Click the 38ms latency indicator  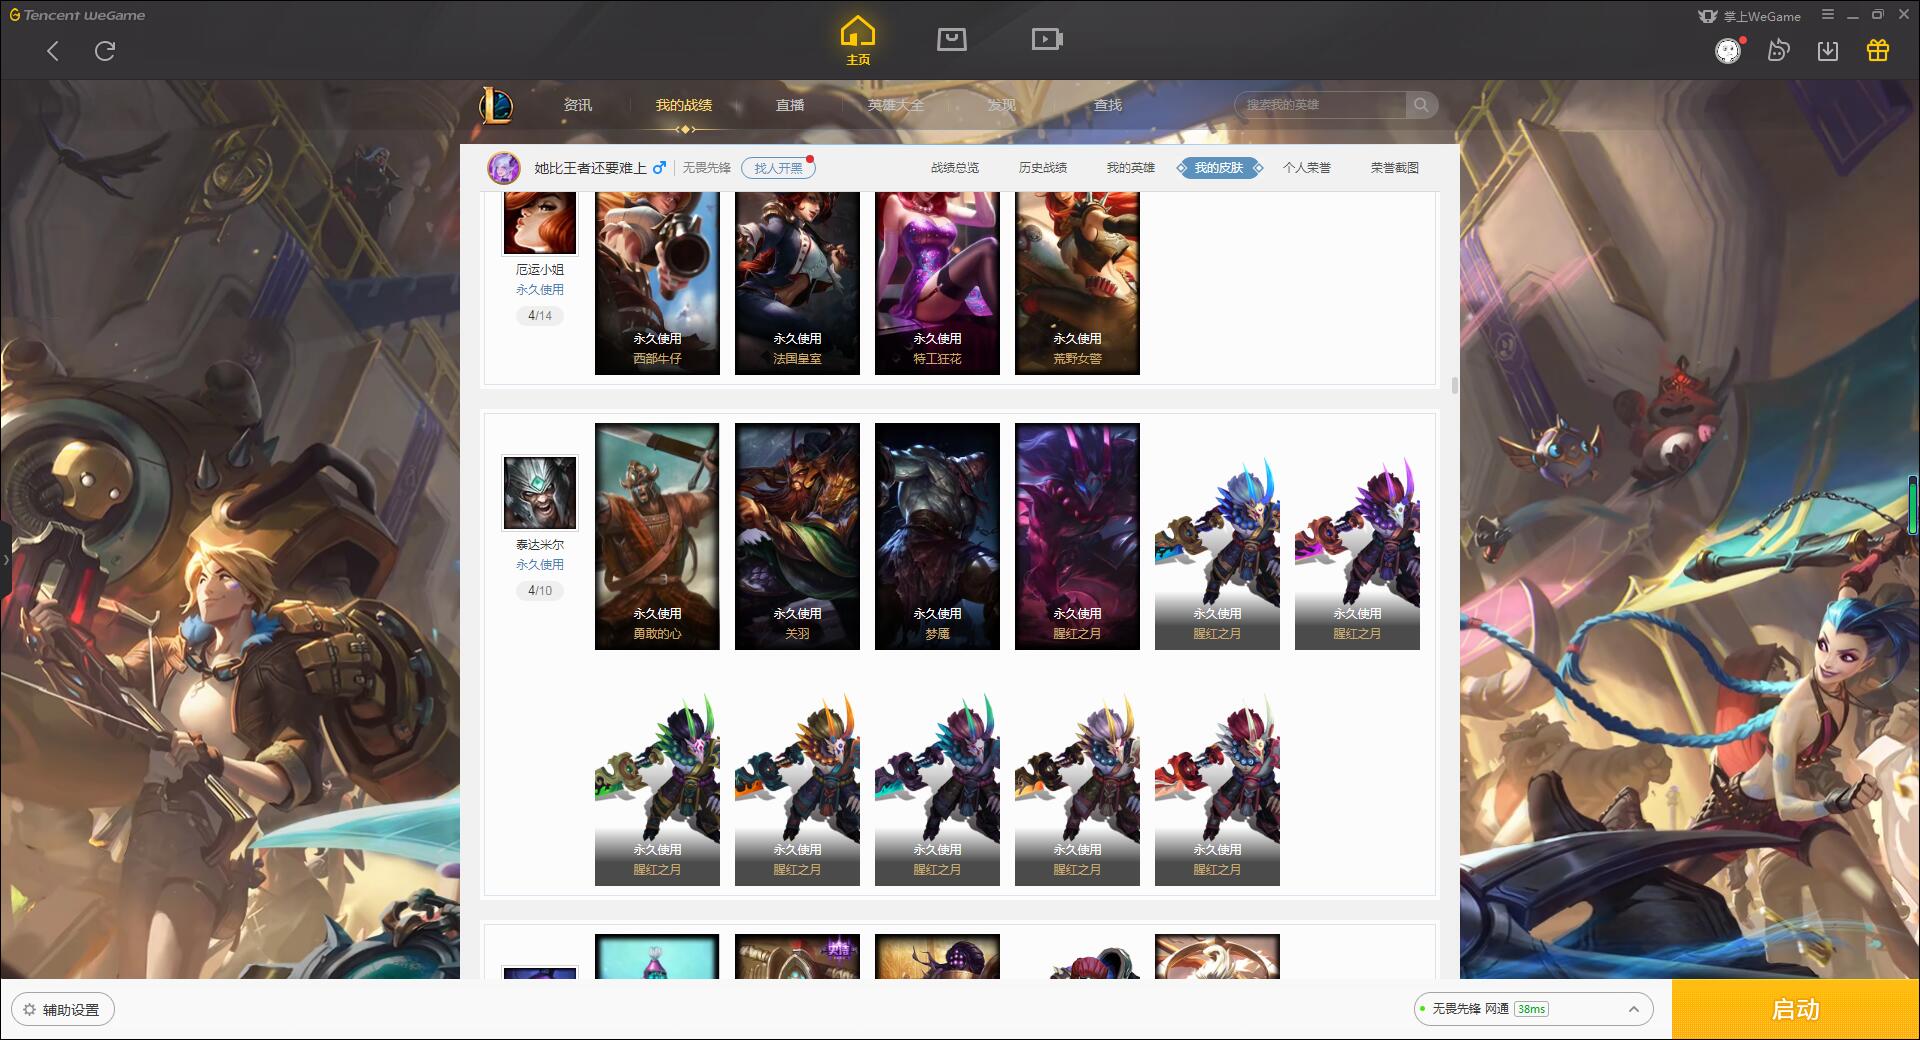click(x=1531, y=1009)
